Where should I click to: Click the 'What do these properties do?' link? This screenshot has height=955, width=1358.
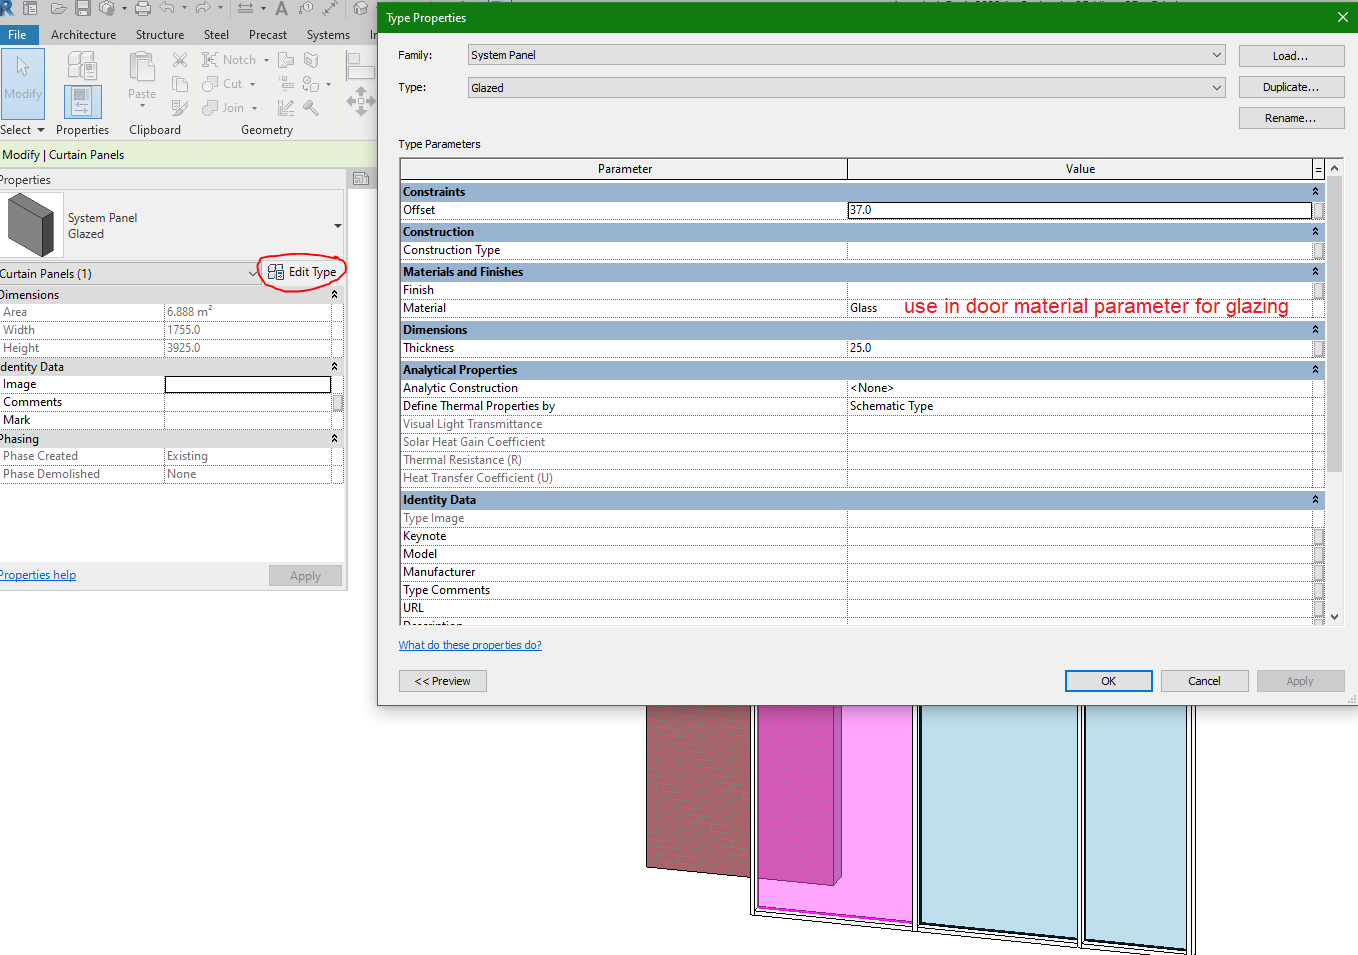click(x=470, y=645)
